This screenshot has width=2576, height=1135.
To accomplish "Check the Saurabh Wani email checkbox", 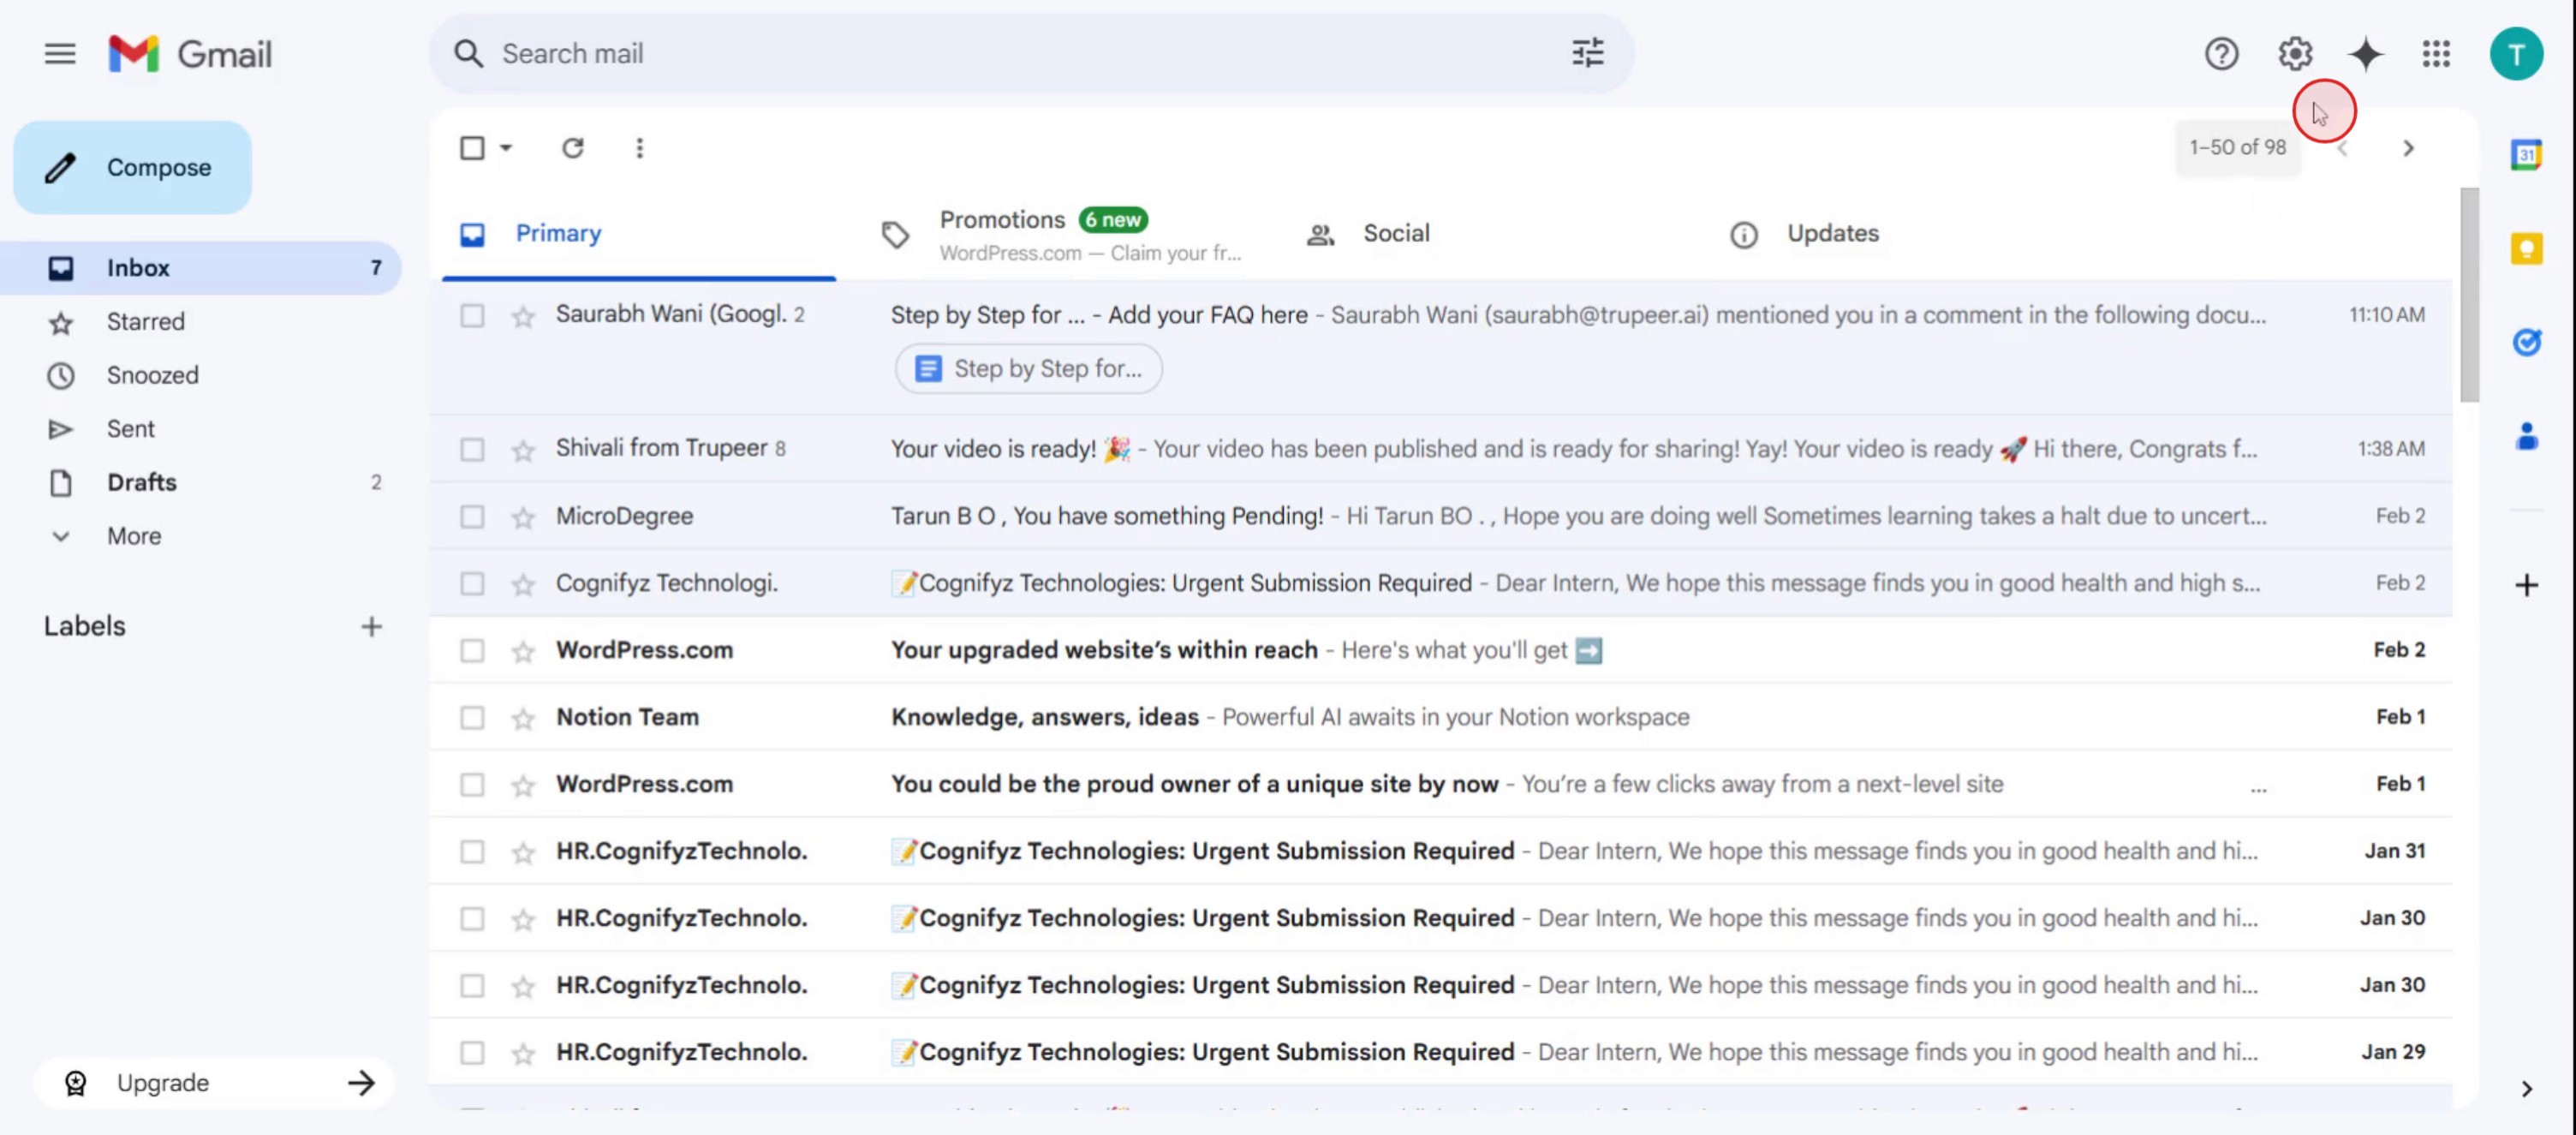I will [x=472, y=316].
